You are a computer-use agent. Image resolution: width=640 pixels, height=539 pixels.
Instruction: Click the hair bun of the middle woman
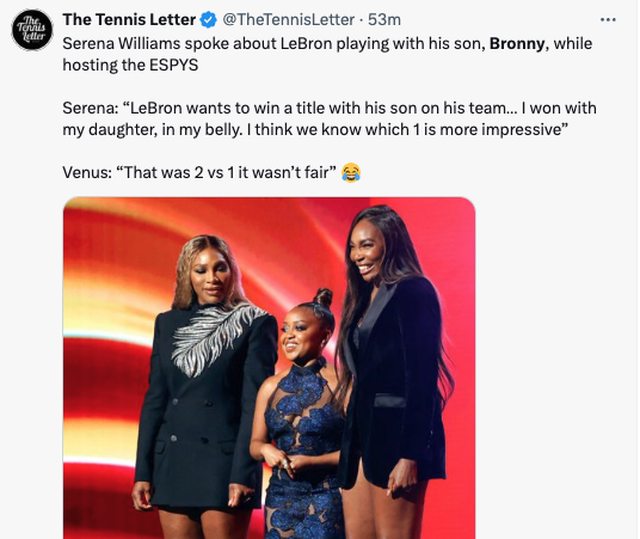[322, 298]
